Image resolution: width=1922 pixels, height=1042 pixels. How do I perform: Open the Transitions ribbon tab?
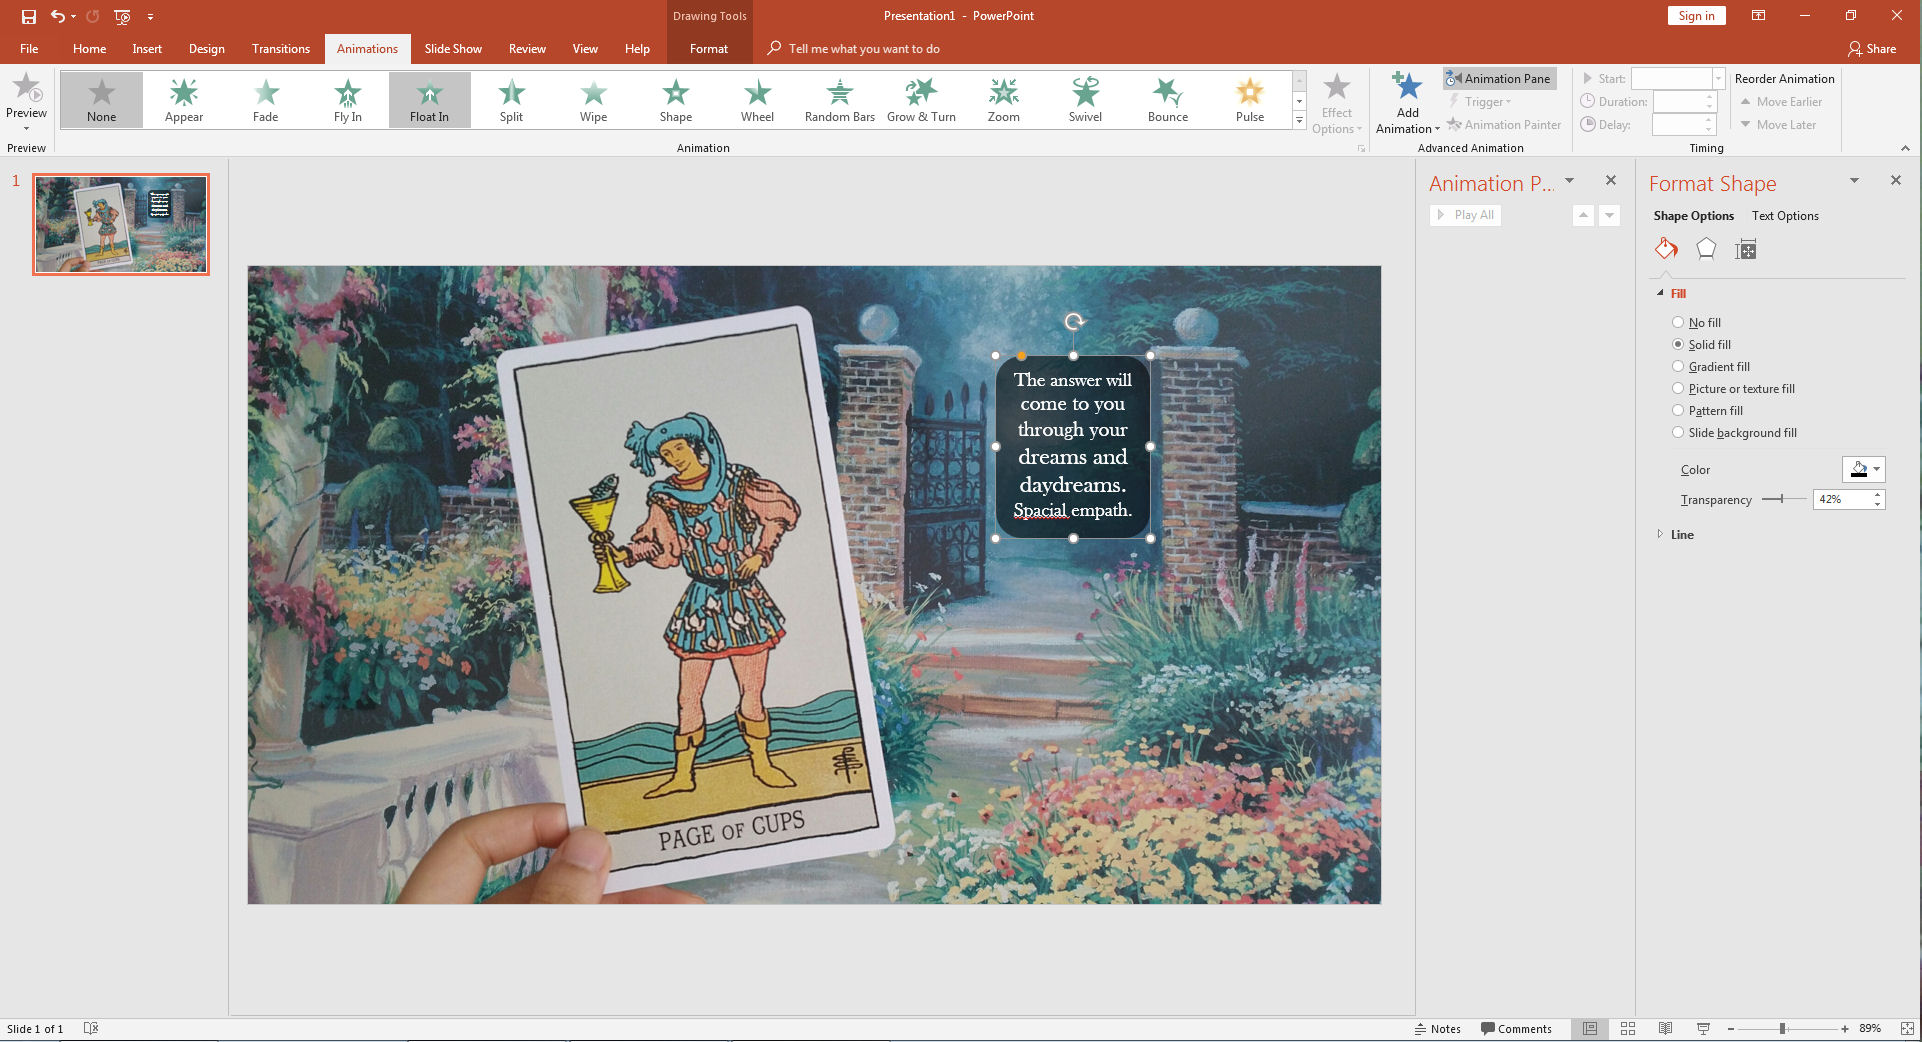280,48
